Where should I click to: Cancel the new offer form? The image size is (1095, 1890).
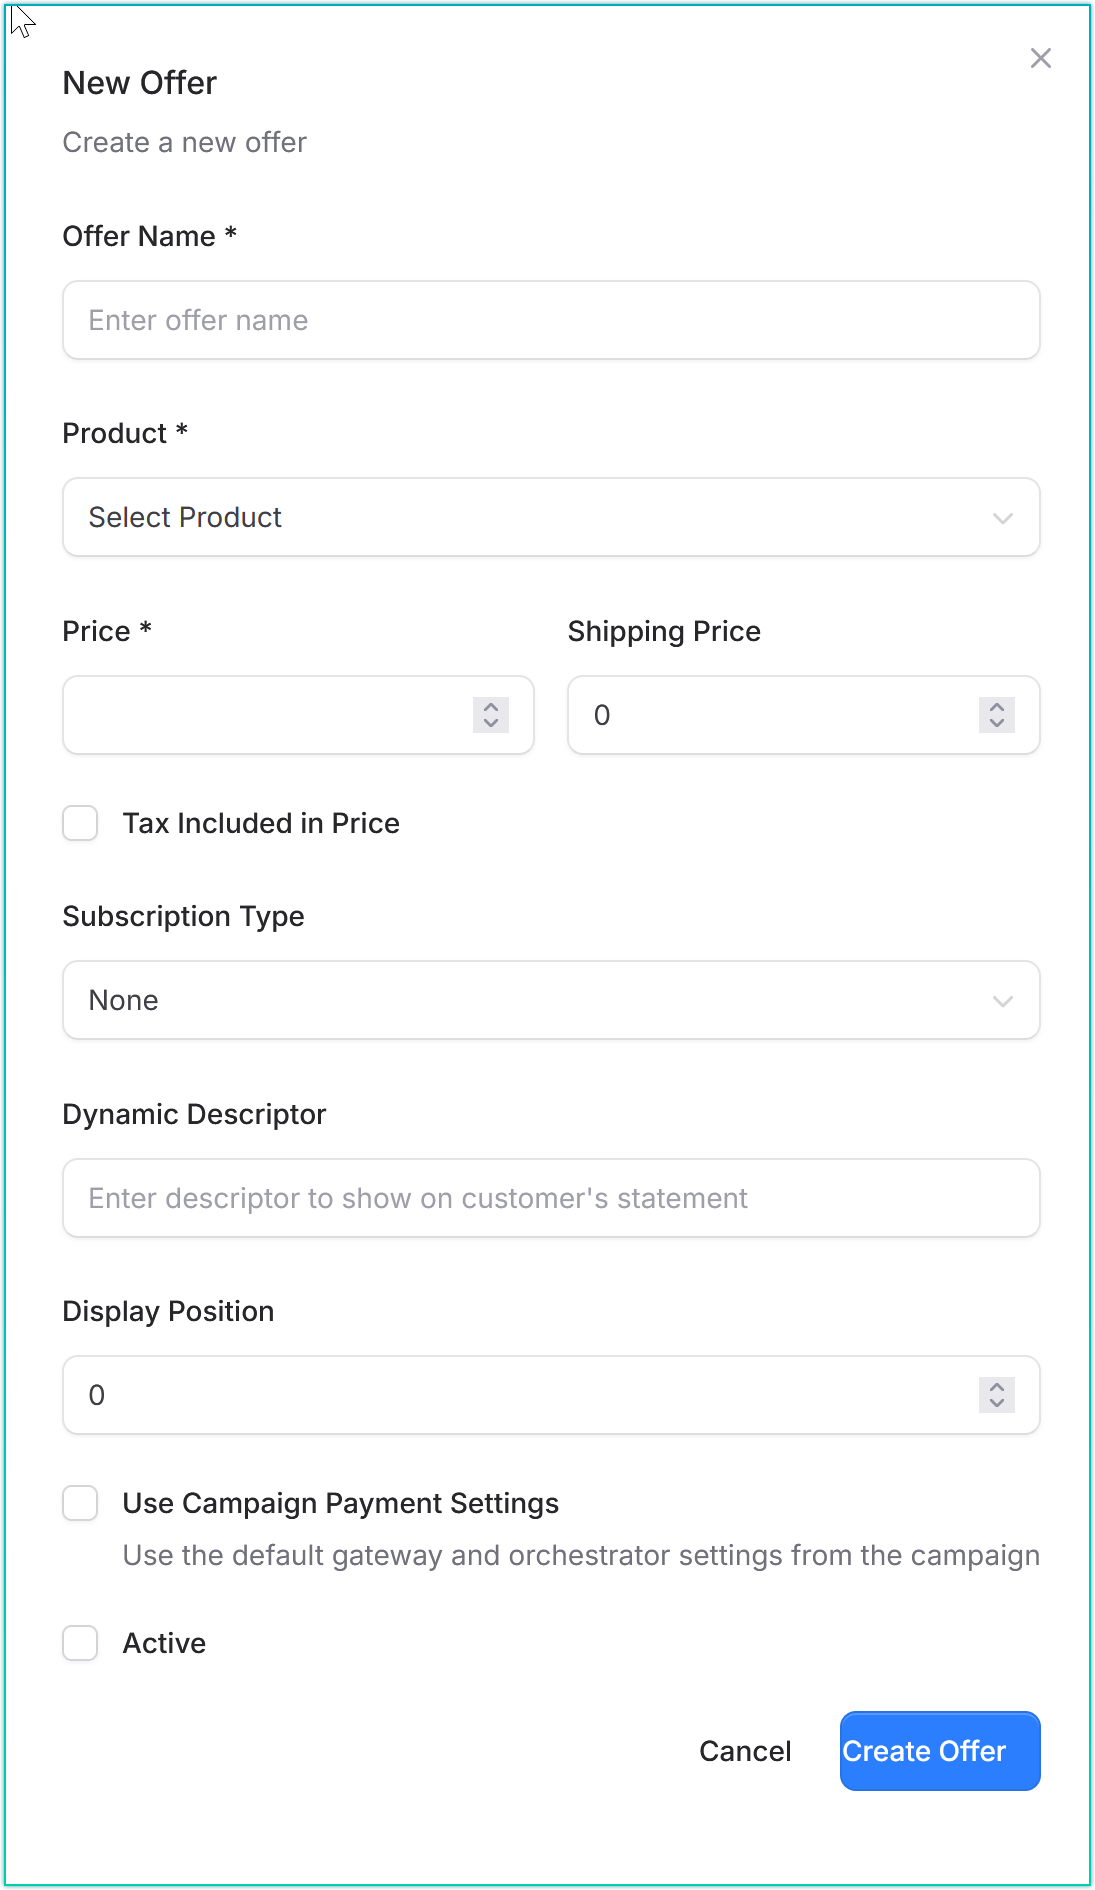[x=745, y=1751]
